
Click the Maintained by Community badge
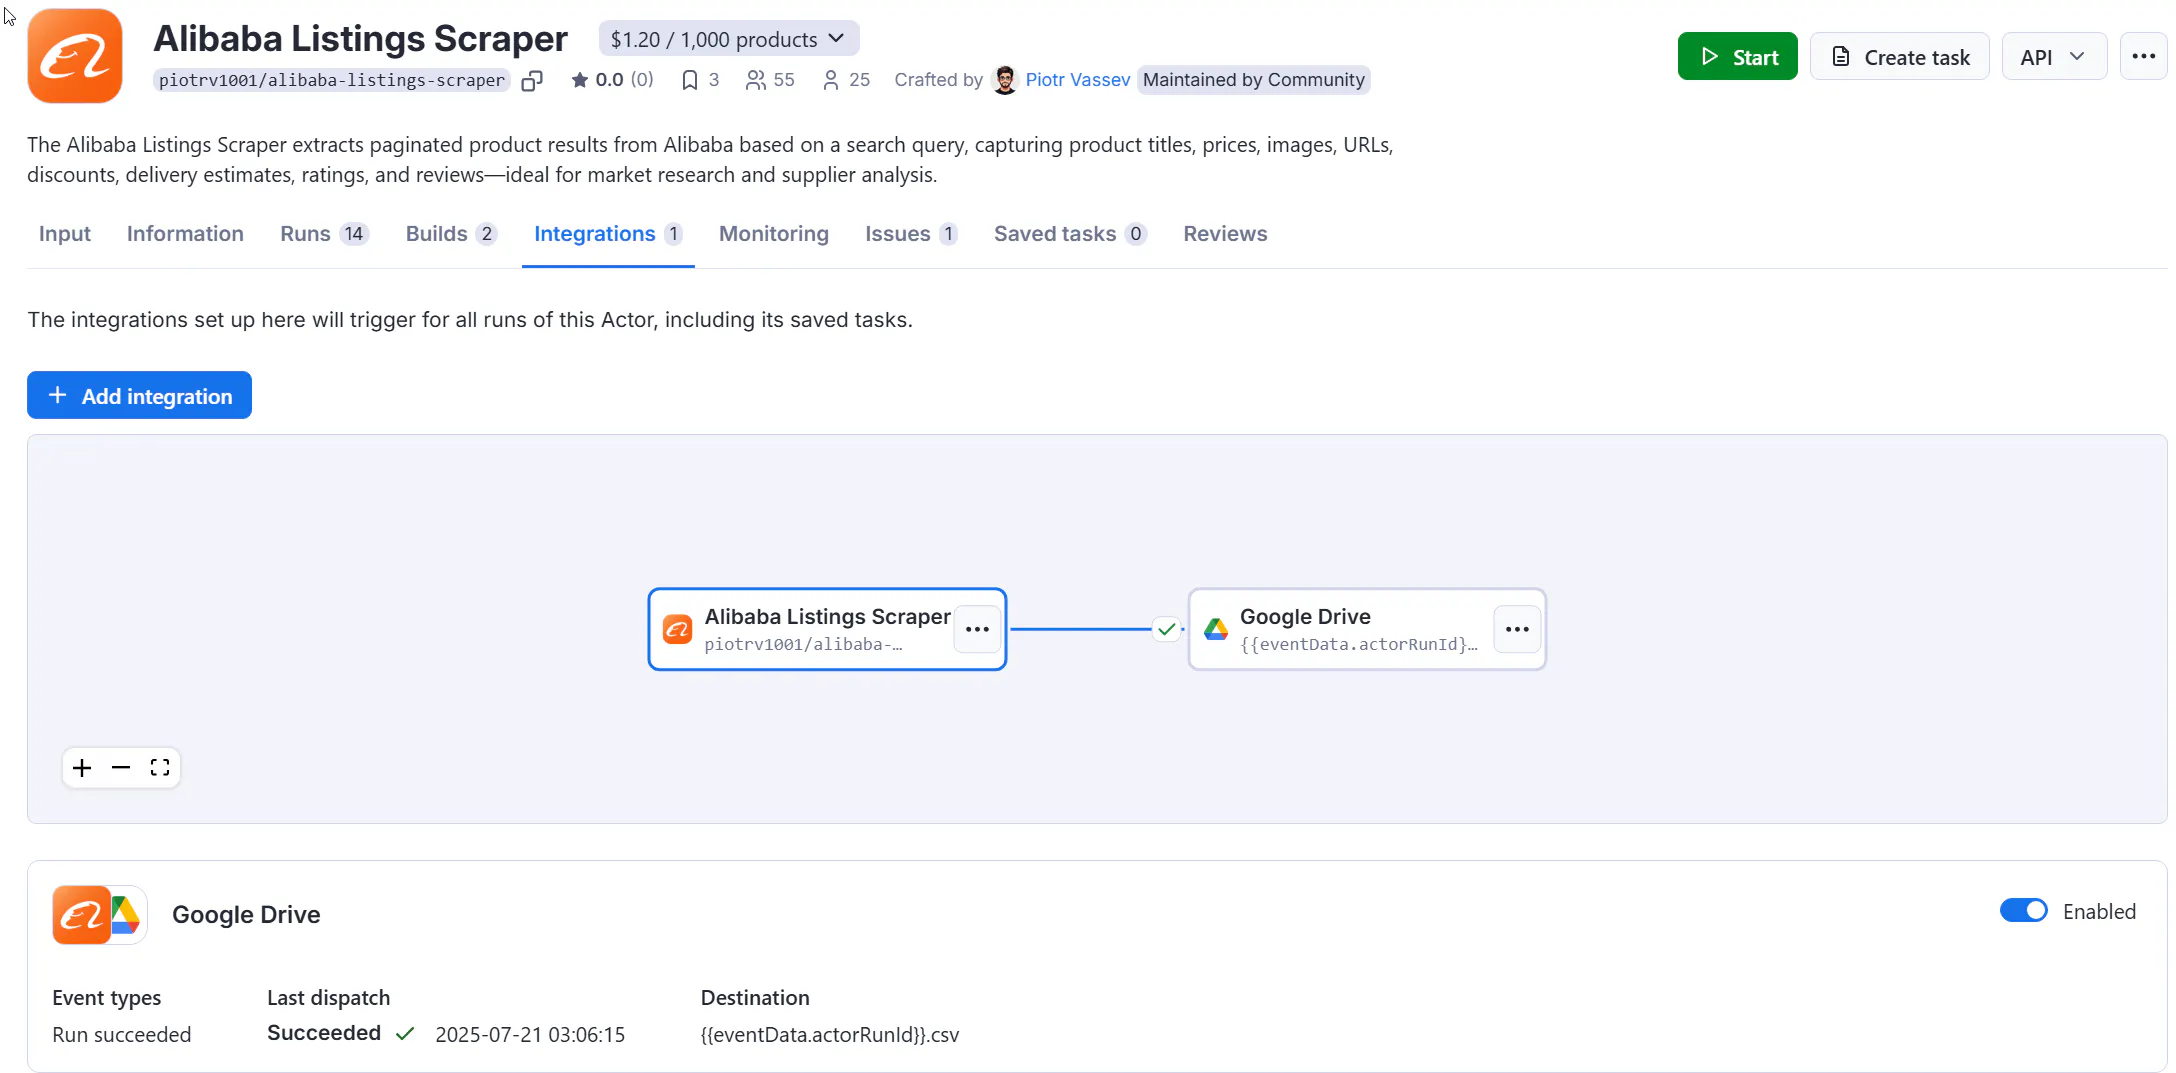pyautogui.click(x=1253, y=80)
